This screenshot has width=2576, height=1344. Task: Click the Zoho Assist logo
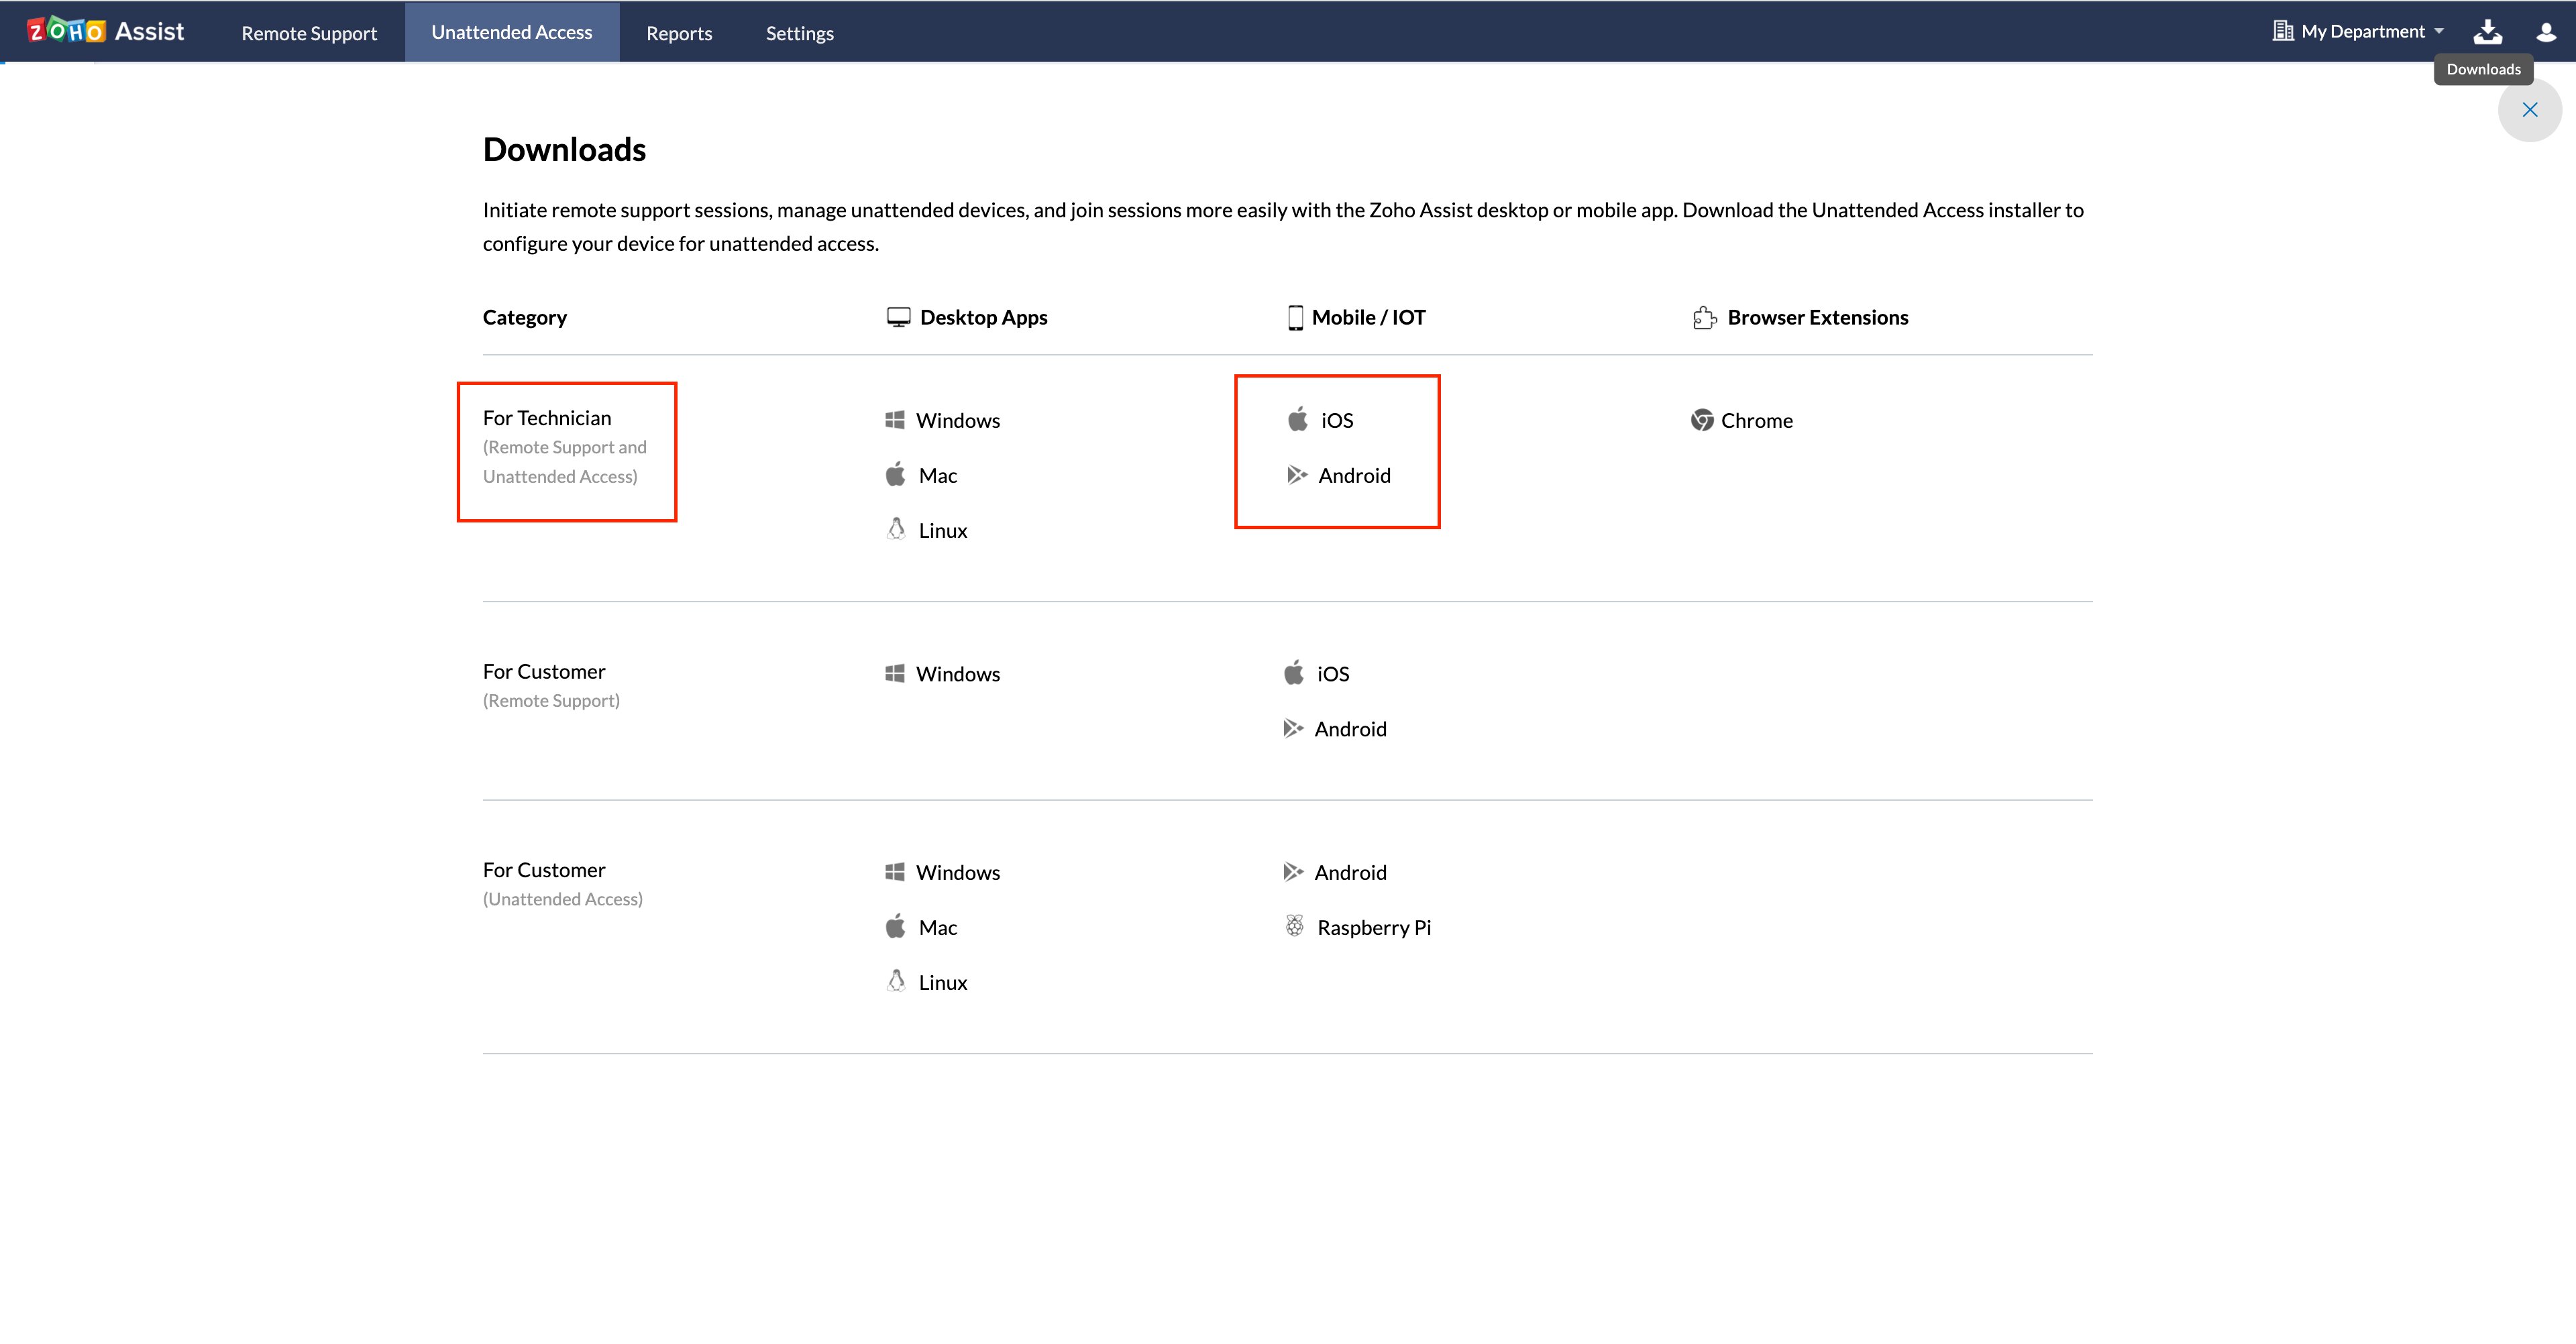pyautogui.click(x=105, y=31)
